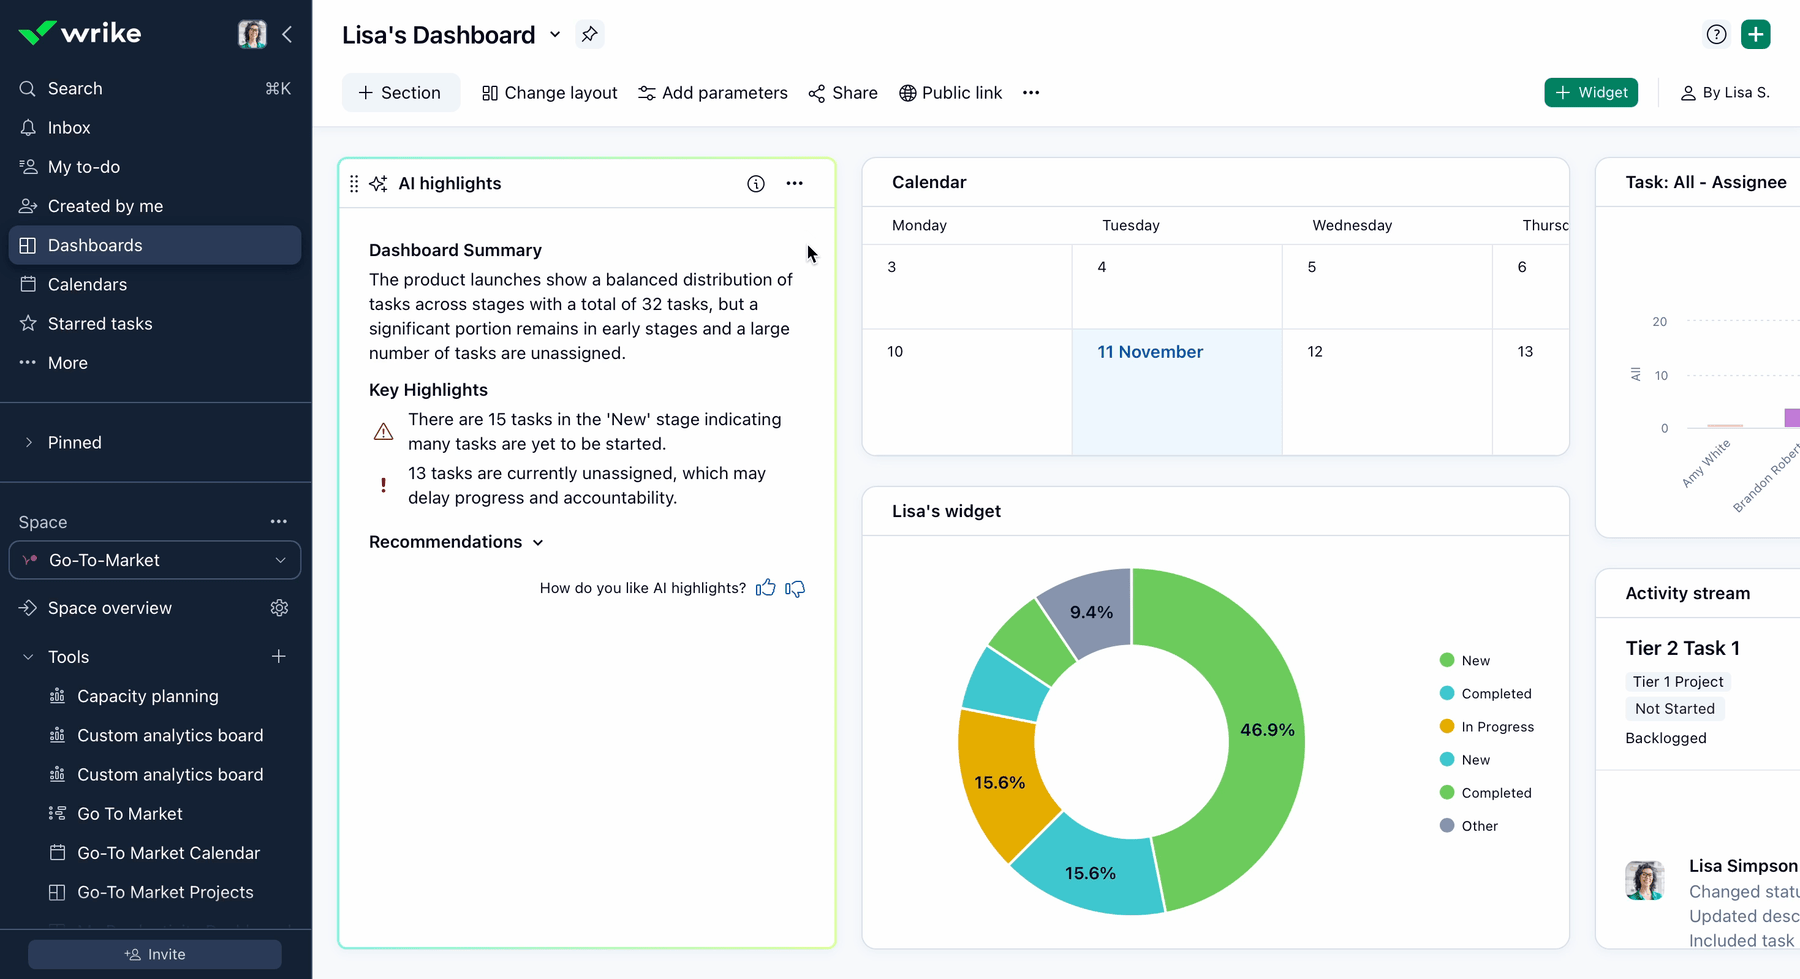1800x979 pixels.
Task: Open Space overview settings gear
Action: click(x=279, y=608)
